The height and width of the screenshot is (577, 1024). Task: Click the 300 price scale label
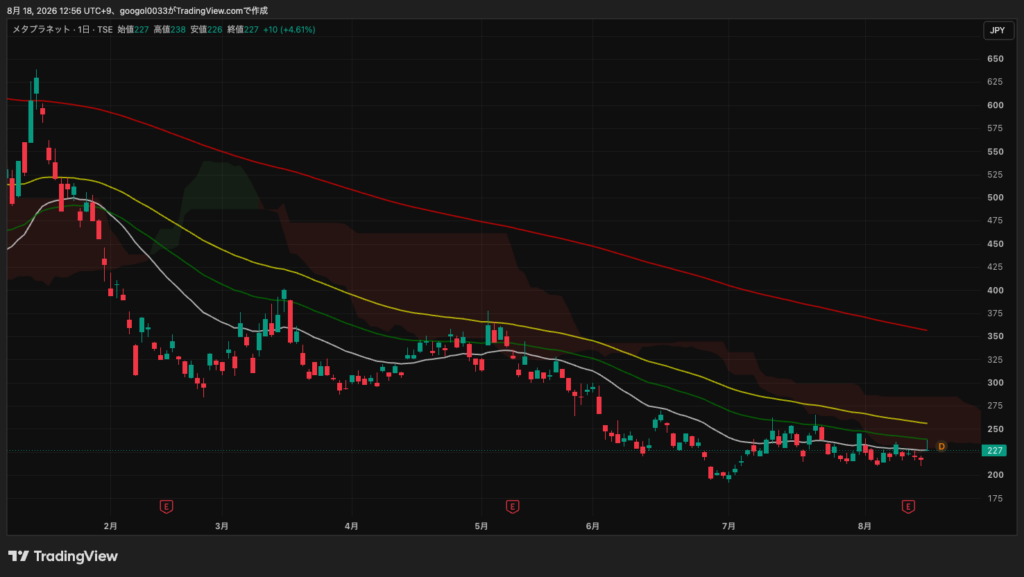995,382
